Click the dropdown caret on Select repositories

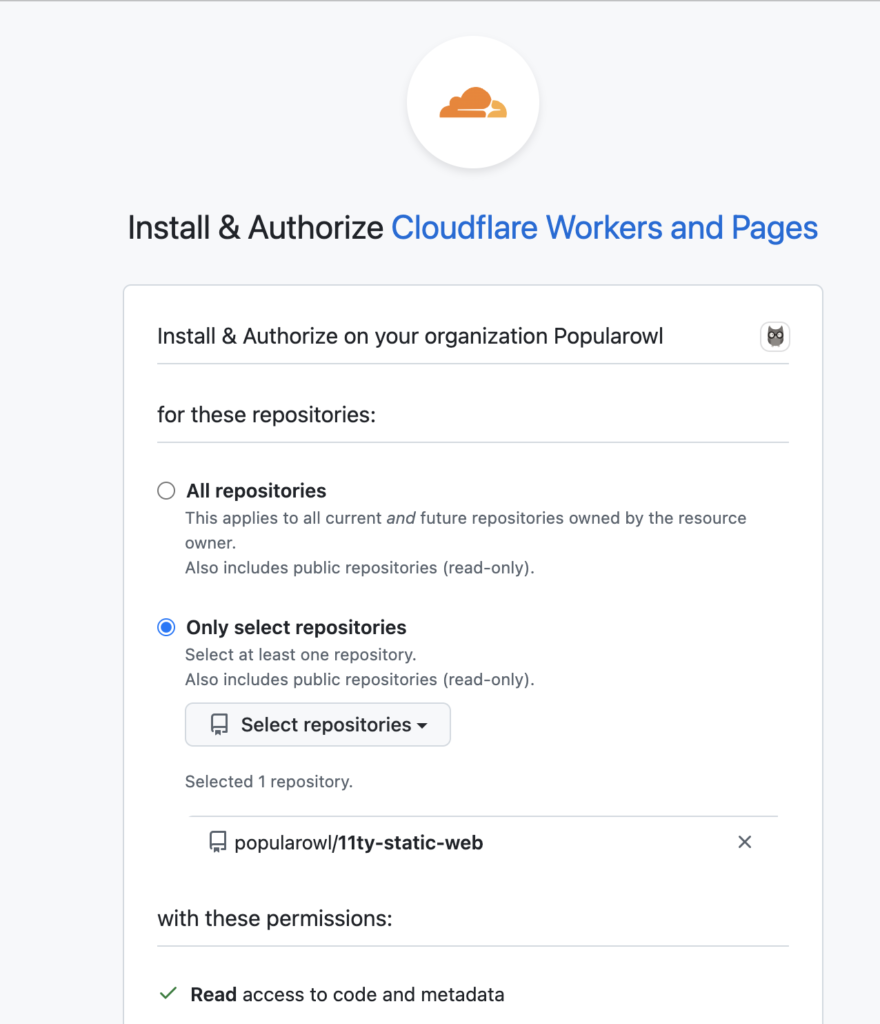(x=424, y=724)
